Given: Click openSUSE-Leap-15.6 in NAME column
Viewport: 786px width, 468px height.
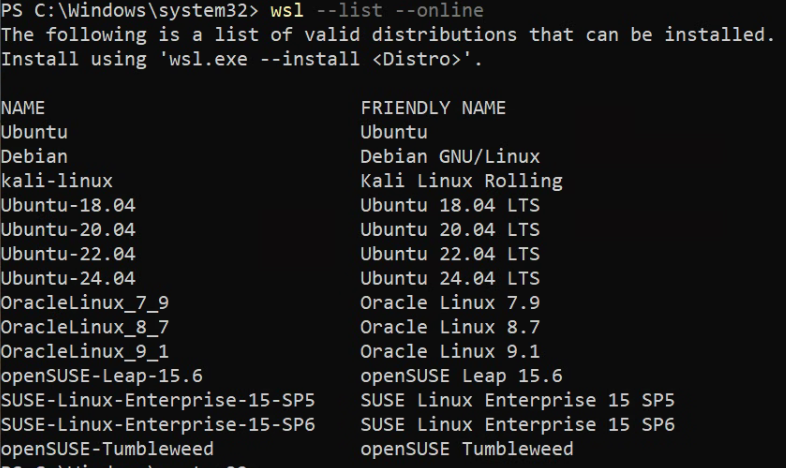Looking at the screenshot, I should pos(102,376).
